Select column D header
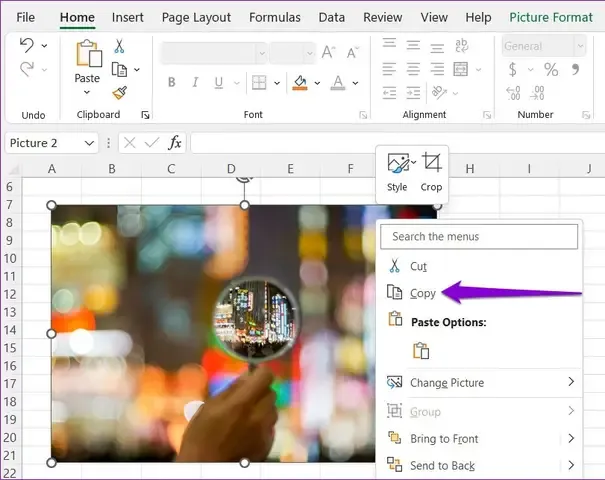This screenshot has width=605, height=480. point(231,169)
